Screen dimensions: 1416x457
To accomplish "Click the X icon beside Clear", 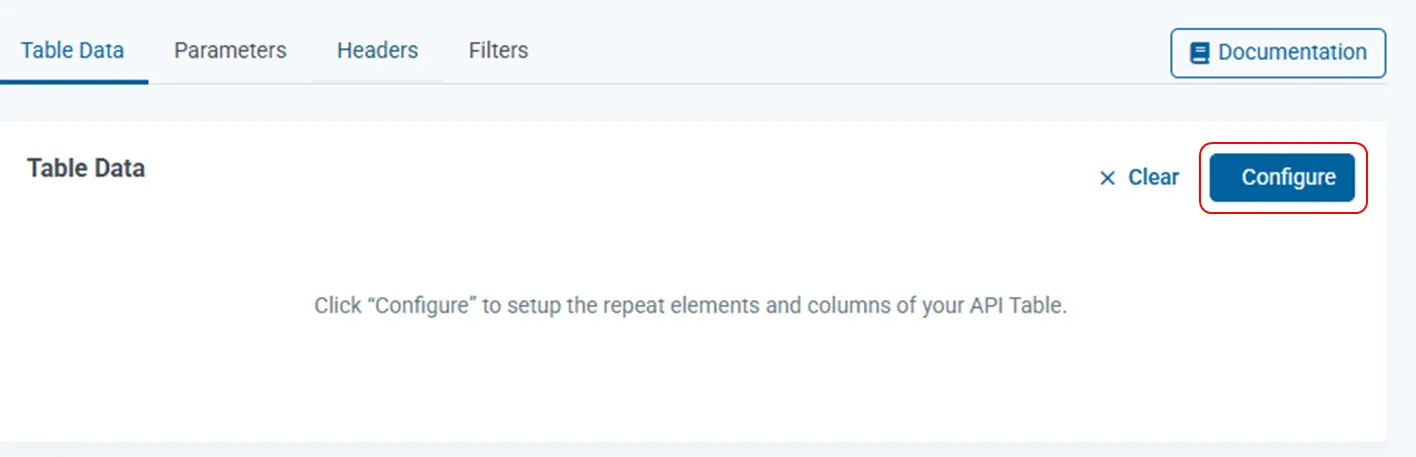I will [1107, 178].
